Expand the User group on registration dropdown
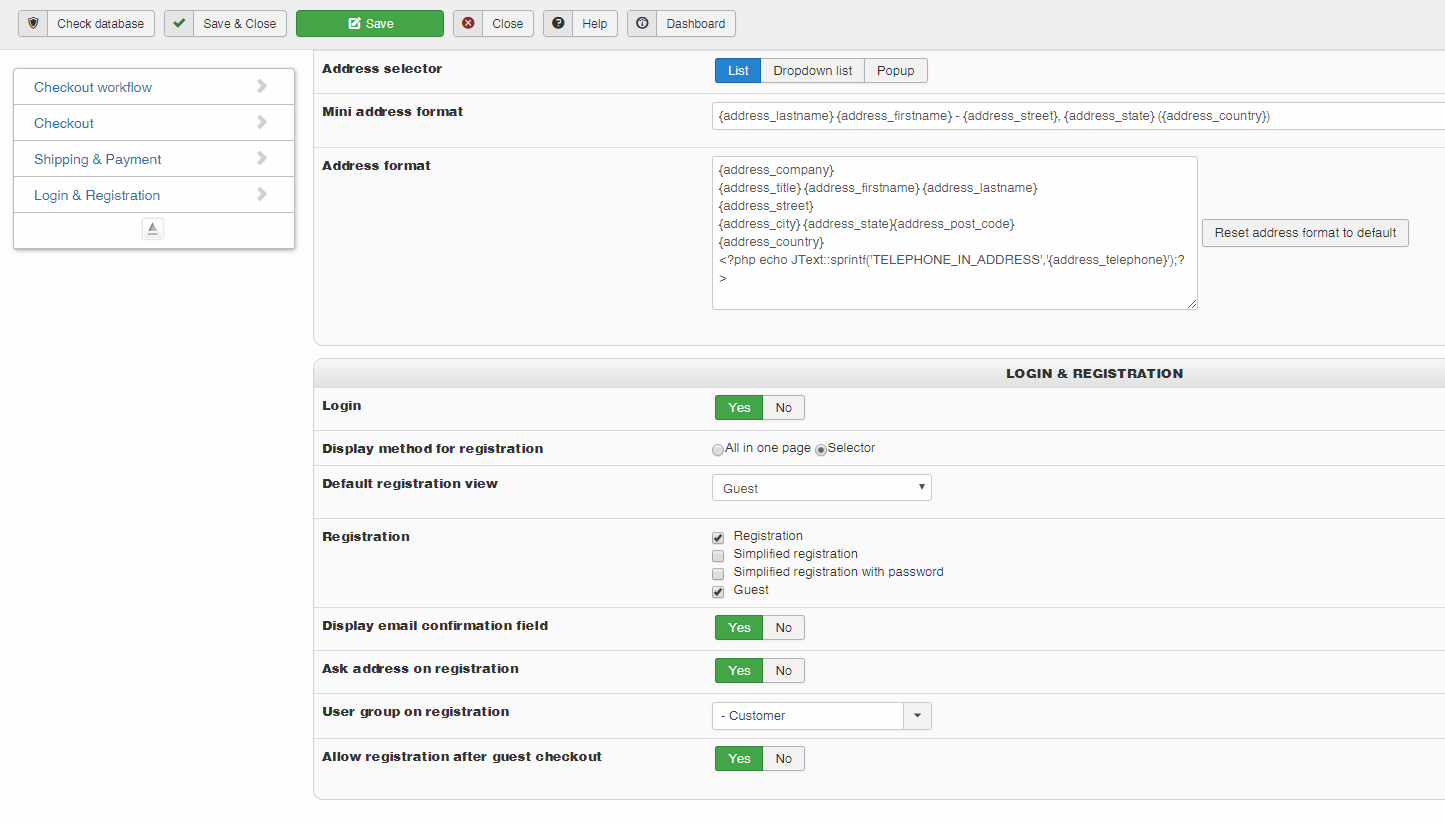The height and width of the screenshot is (825, 1445). point(917,716)
